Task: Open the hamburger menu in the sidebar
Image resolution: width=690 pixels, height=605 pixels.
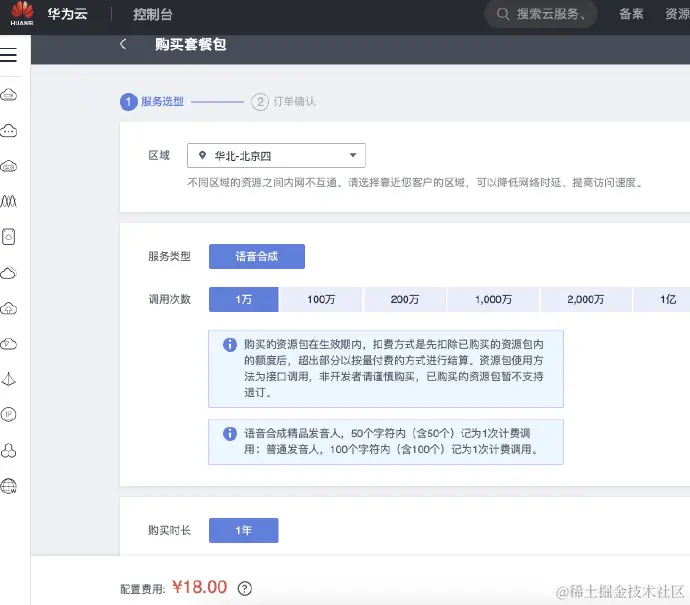Action: (x=8, y=55)
